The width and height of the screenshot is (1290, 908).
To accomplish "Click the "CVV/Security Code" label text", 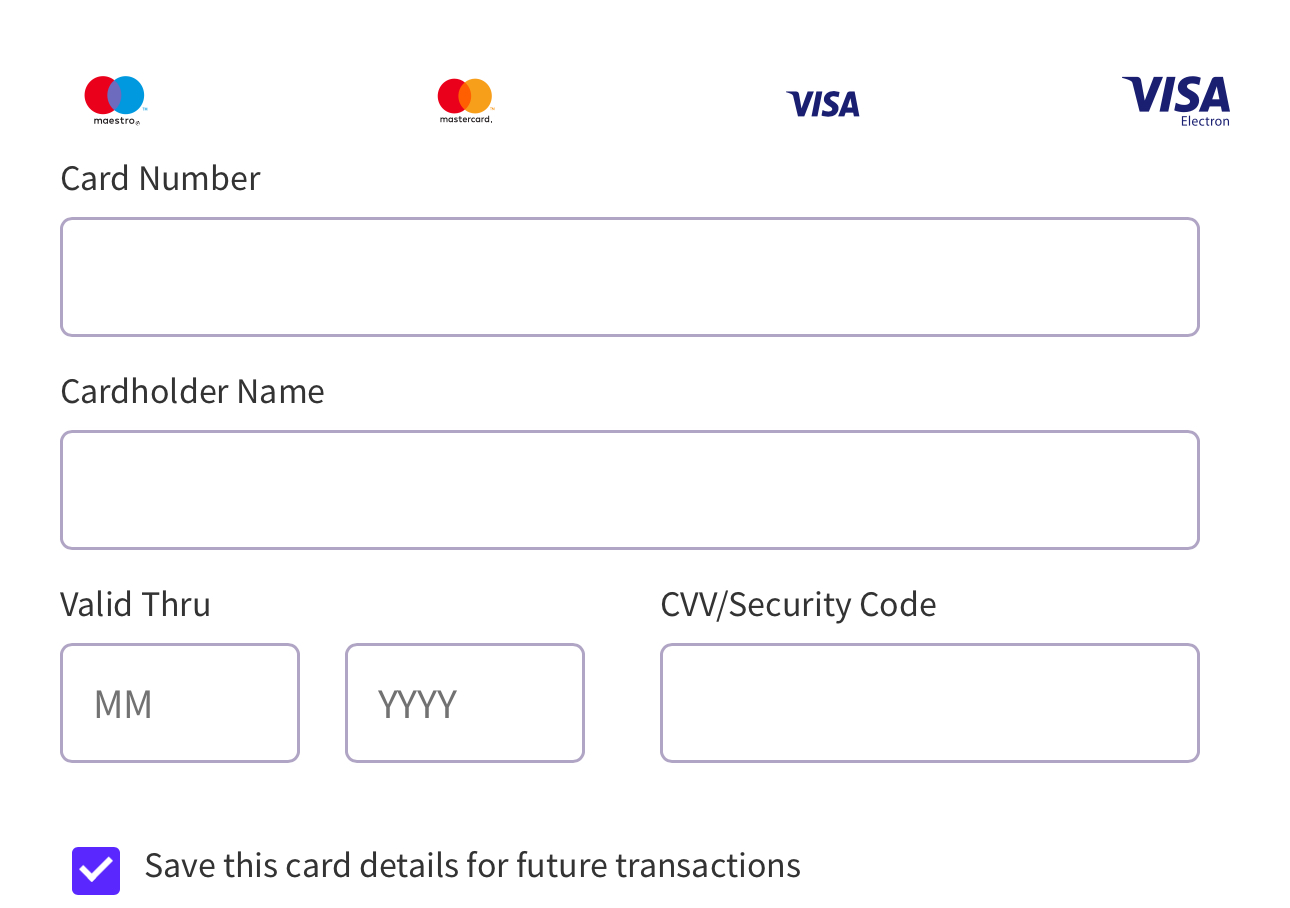I will [798, 605].
